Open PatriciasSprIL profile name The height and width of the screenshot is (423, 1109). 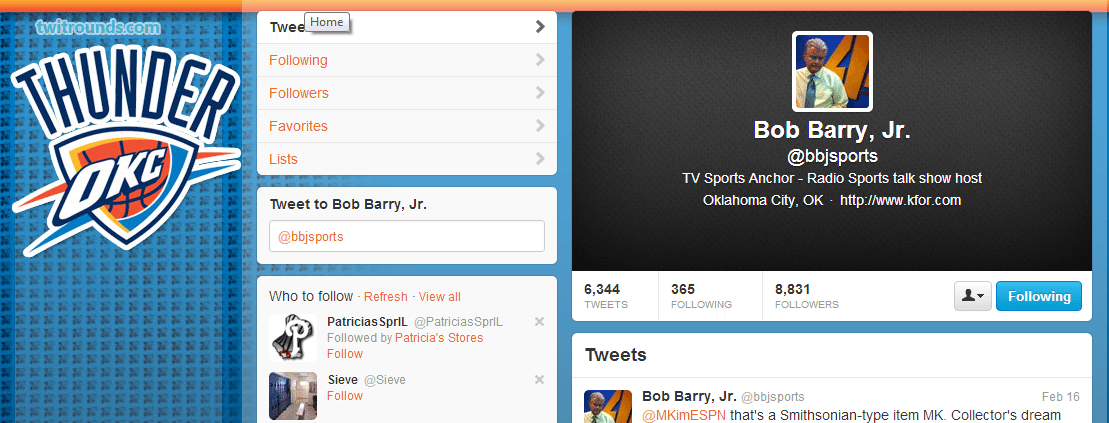pos(367,322)
